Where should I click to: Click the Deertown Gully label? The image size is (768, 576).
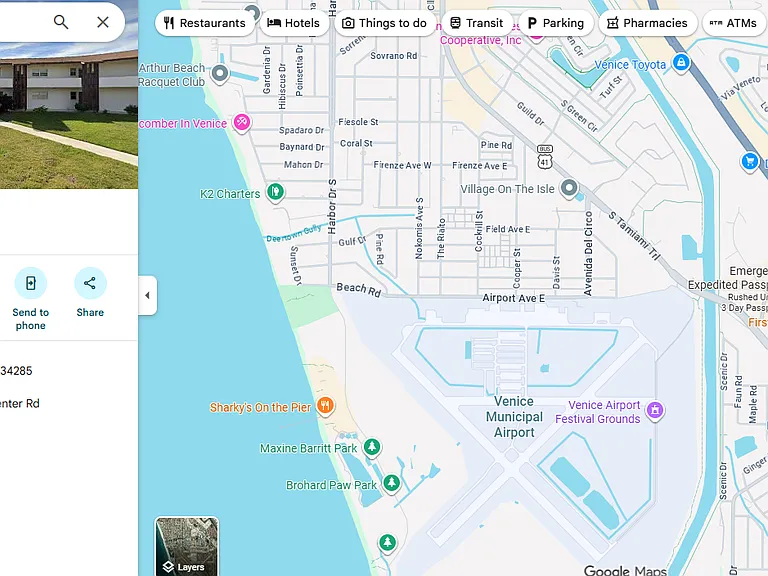tap(294, 233)
